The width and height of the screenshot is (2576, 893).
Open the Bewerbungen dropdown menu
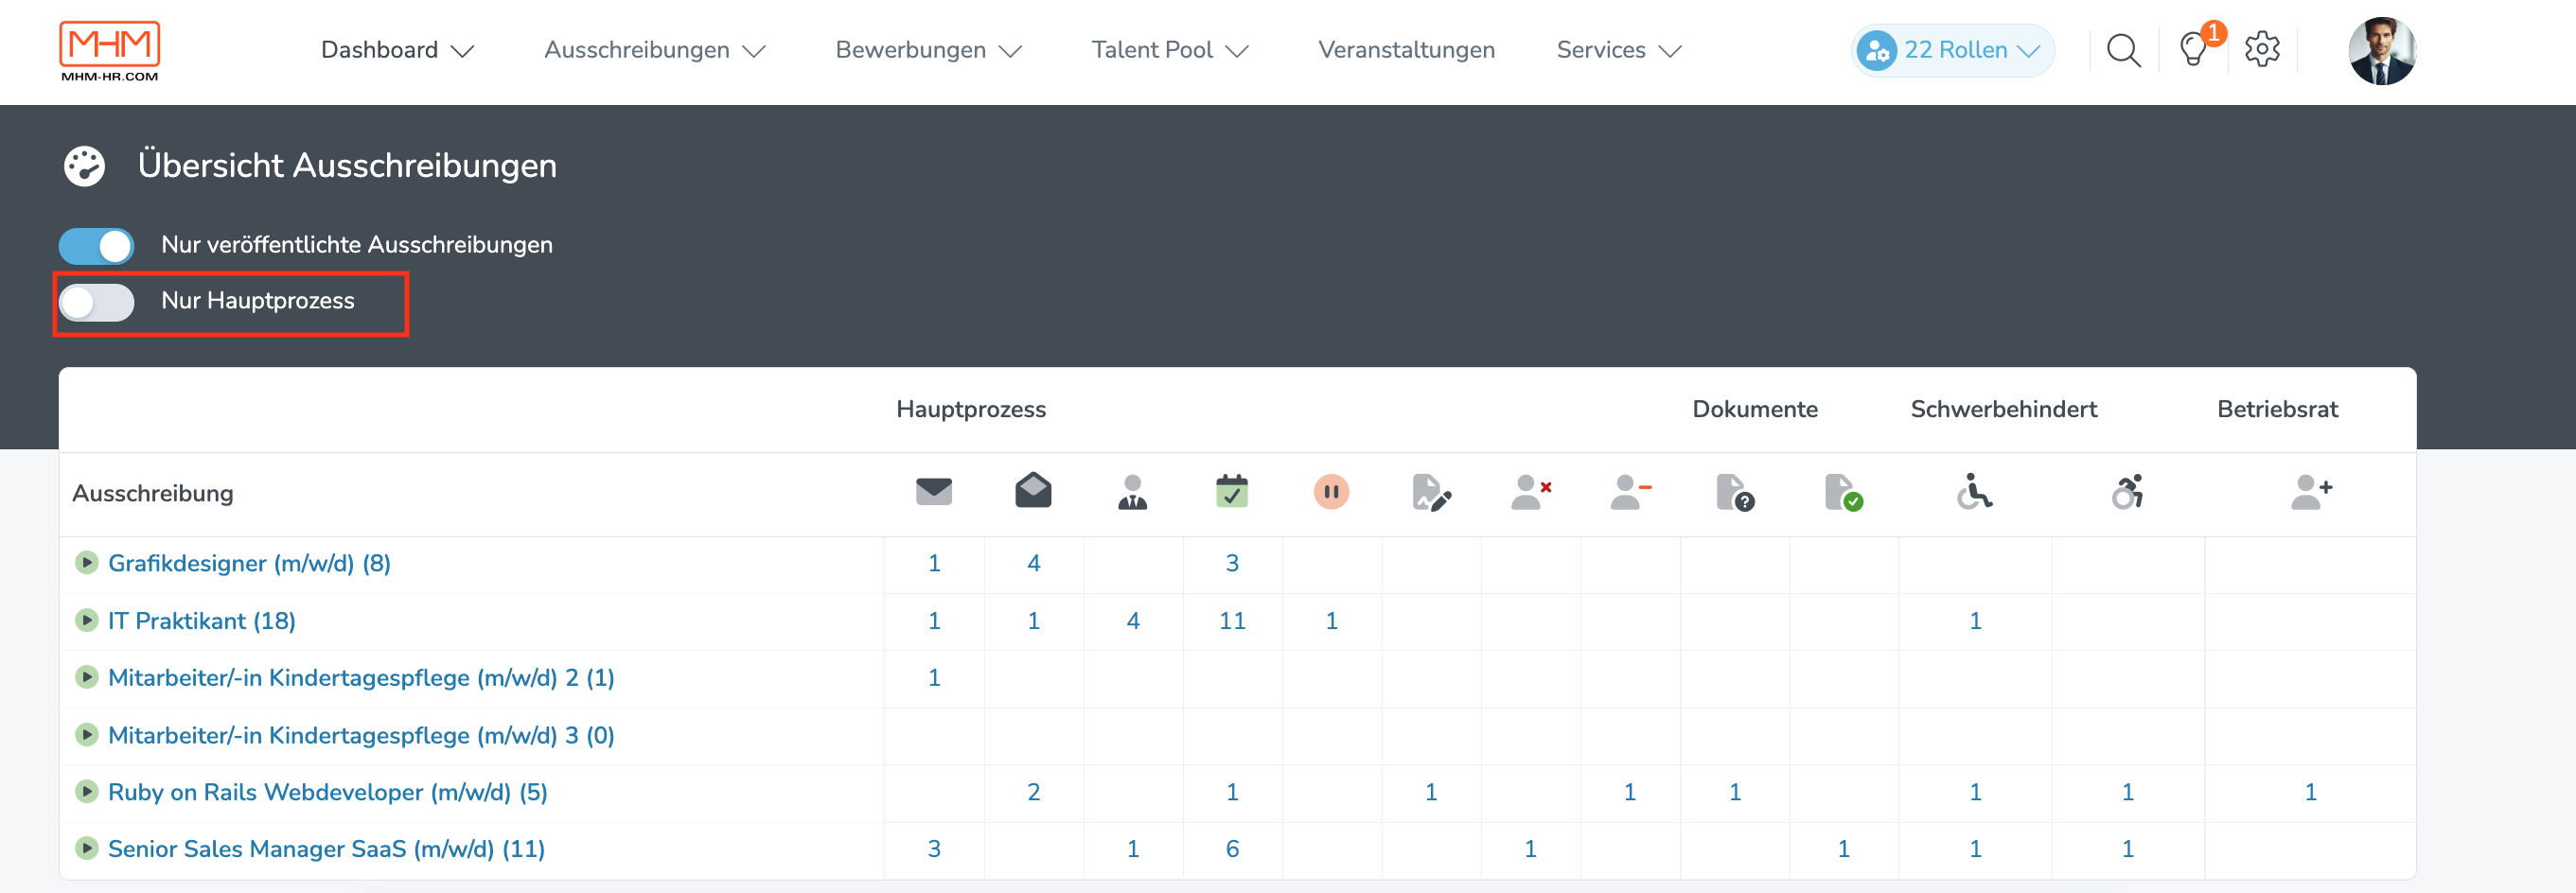[x=928, y=50]
